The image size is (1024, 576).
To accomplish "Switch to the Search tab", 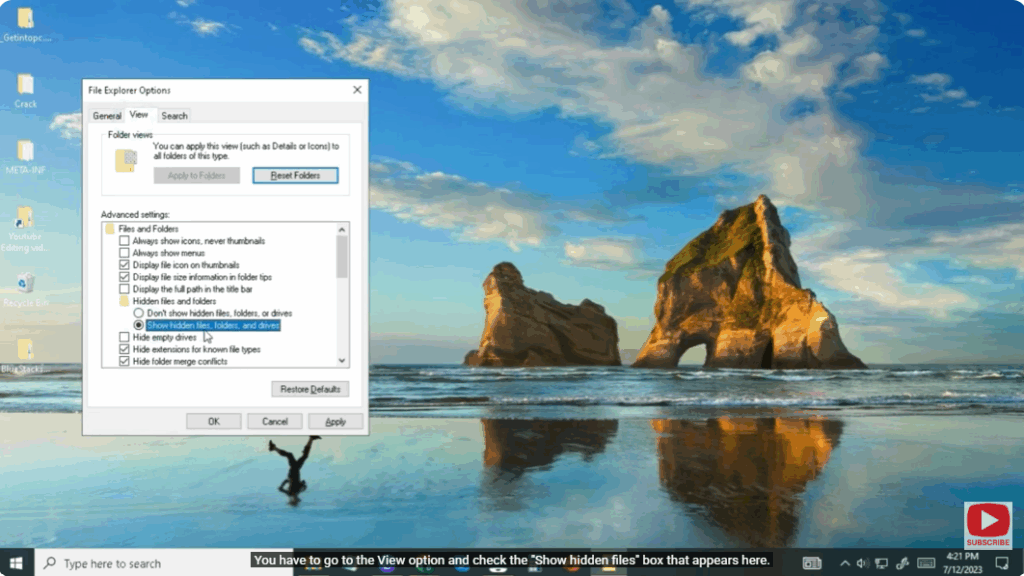I will pos(174,115).
